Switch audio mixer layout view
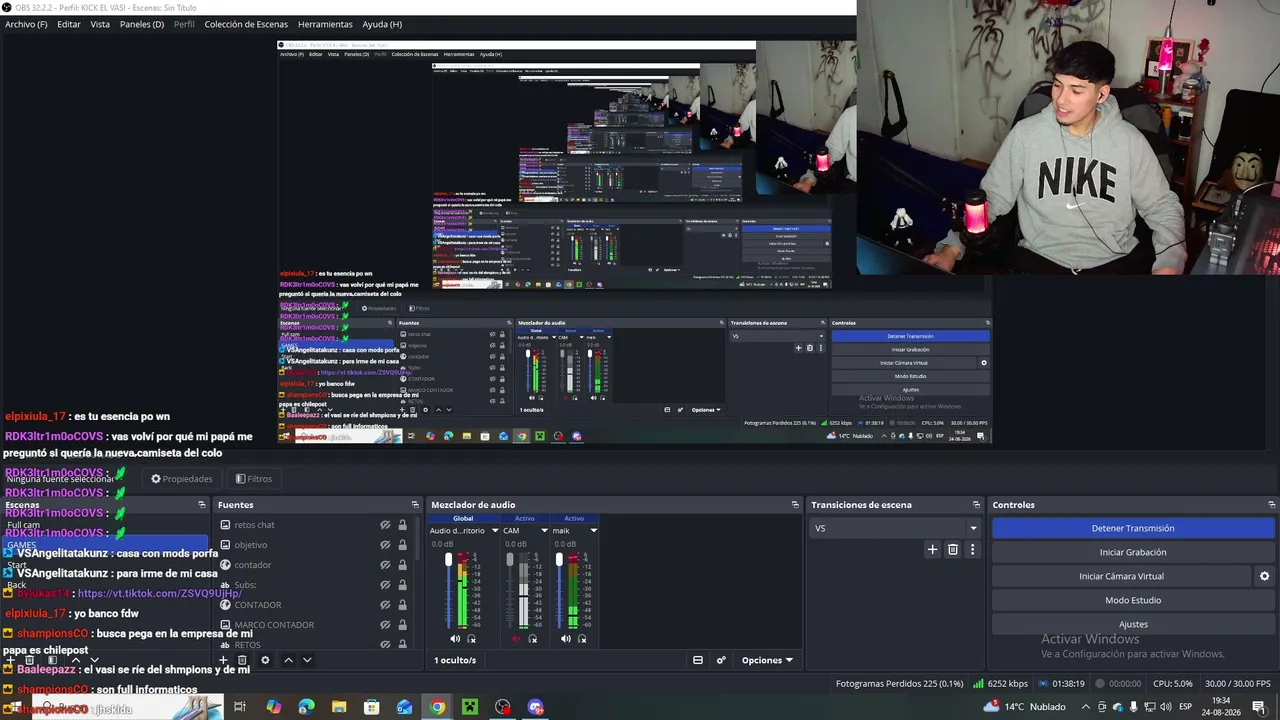The image size is (1280, 720). coord(698,660)
